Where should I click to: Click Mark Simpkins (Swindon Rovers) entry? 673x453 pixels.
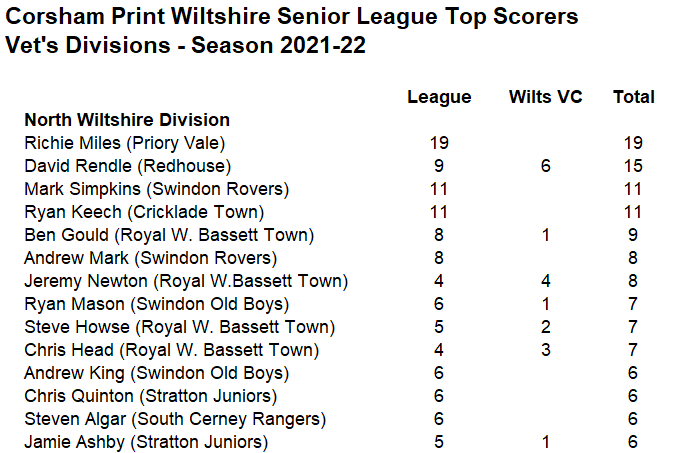tap(157, 189)
